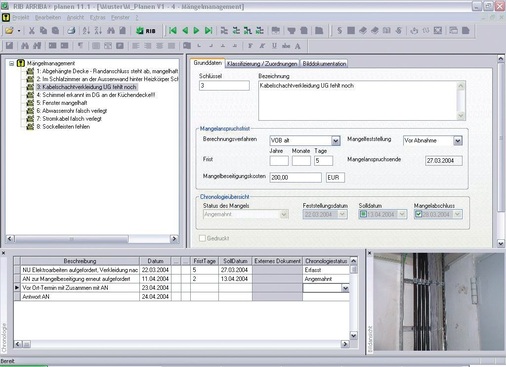
Task: Jump to the first record with the green arrow
Action: coord(173,31)
